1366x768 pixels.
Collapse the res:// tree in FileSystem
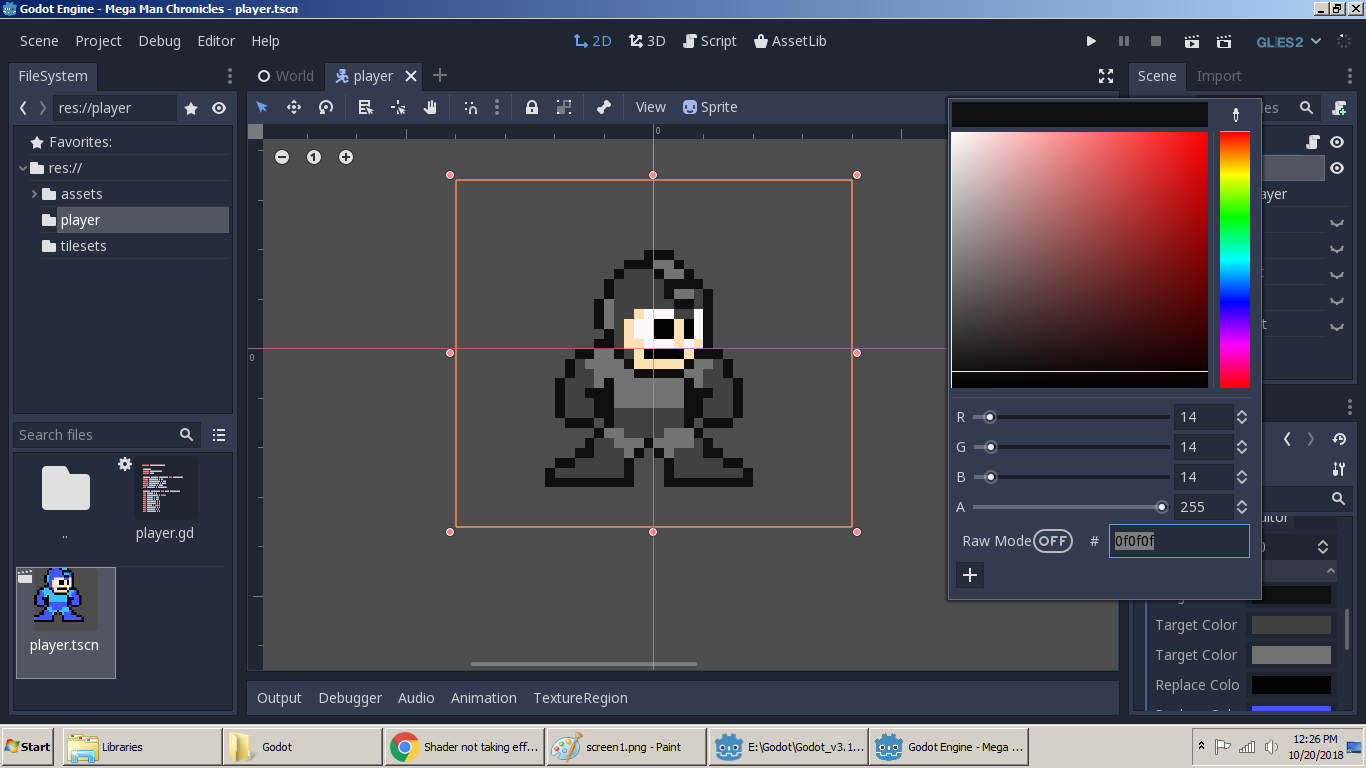(22, 168)
